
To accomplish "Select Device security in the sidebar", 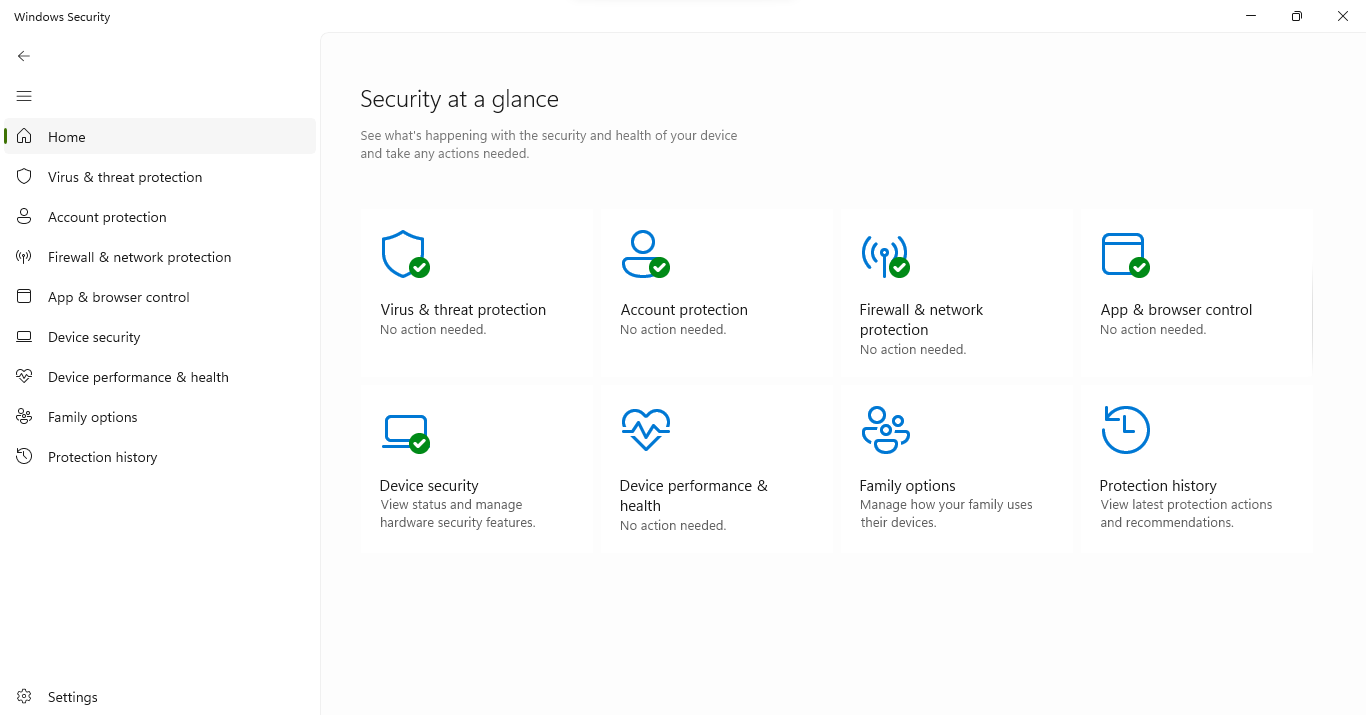I will click(94, 337).
